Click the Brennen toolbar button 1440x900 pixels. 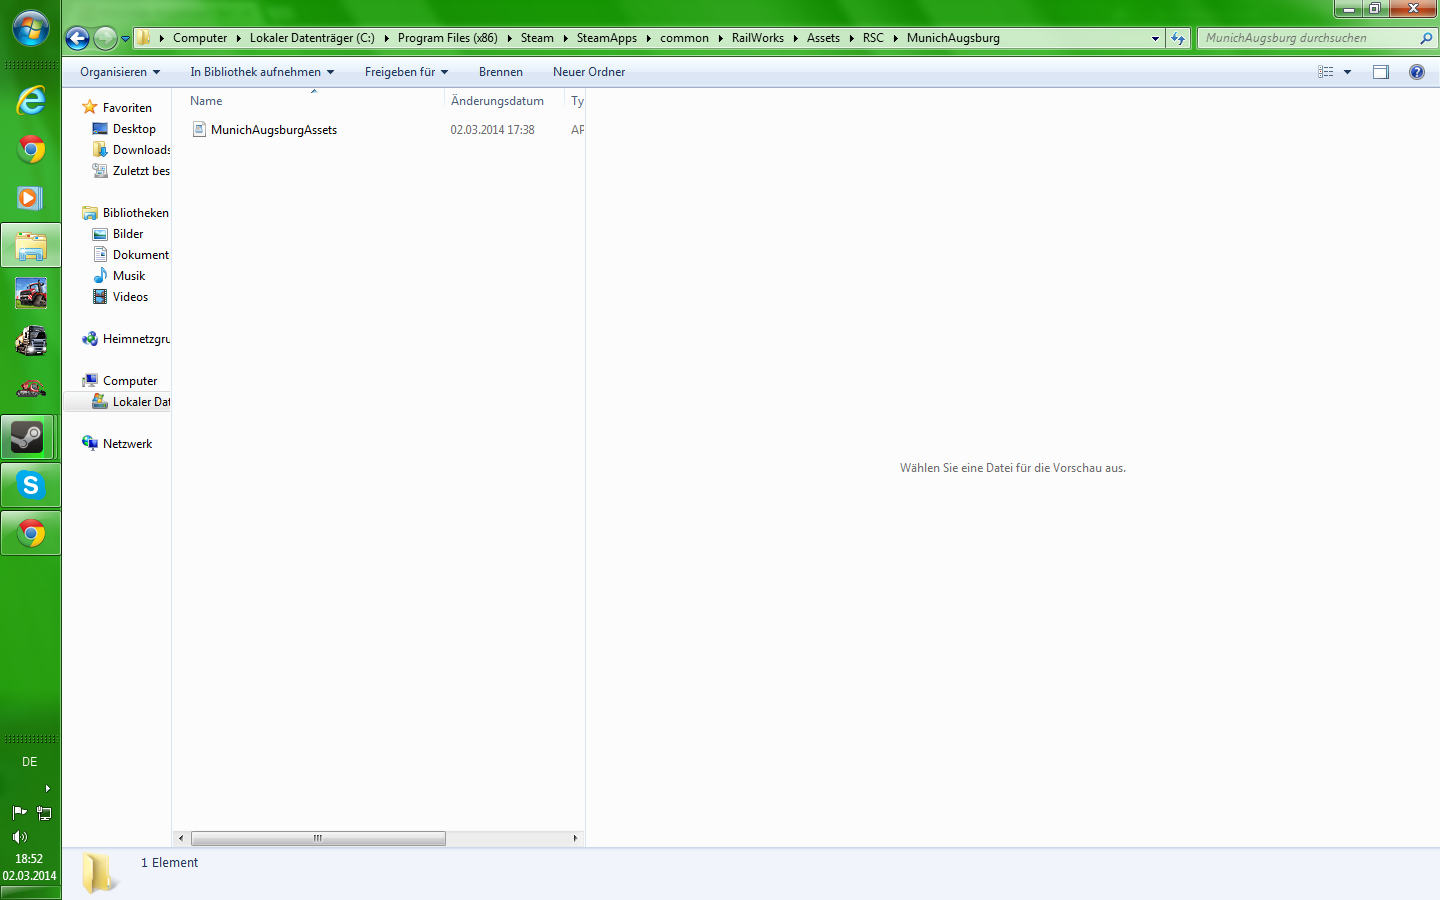pos(501,72)
